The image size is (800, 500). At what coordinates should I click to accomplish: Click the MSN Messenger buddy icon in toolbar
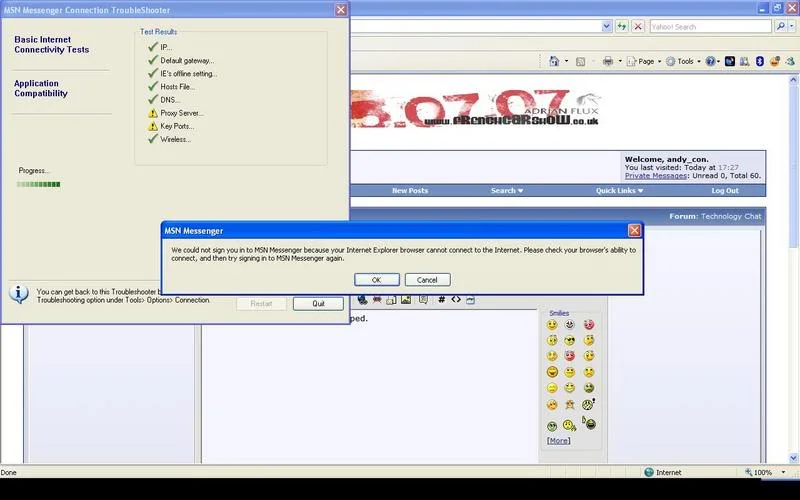coord(790,61)
